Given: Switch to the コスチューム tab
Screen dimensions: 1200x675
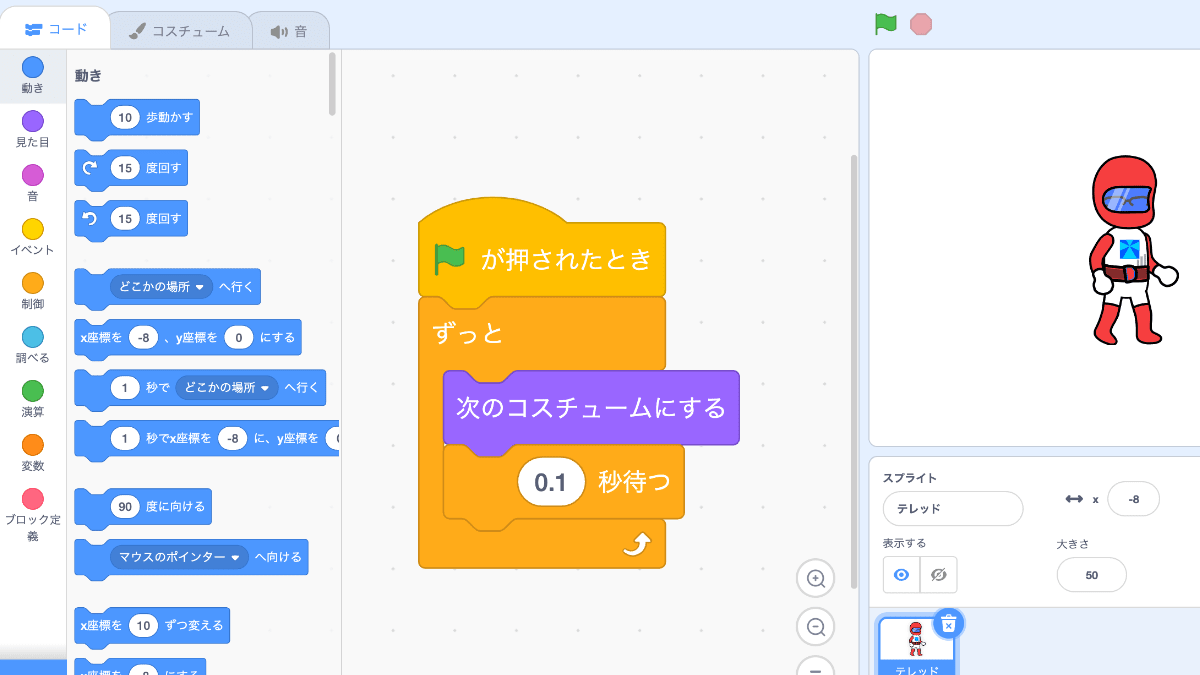Looking at the screenshot, I should [179, 31].
